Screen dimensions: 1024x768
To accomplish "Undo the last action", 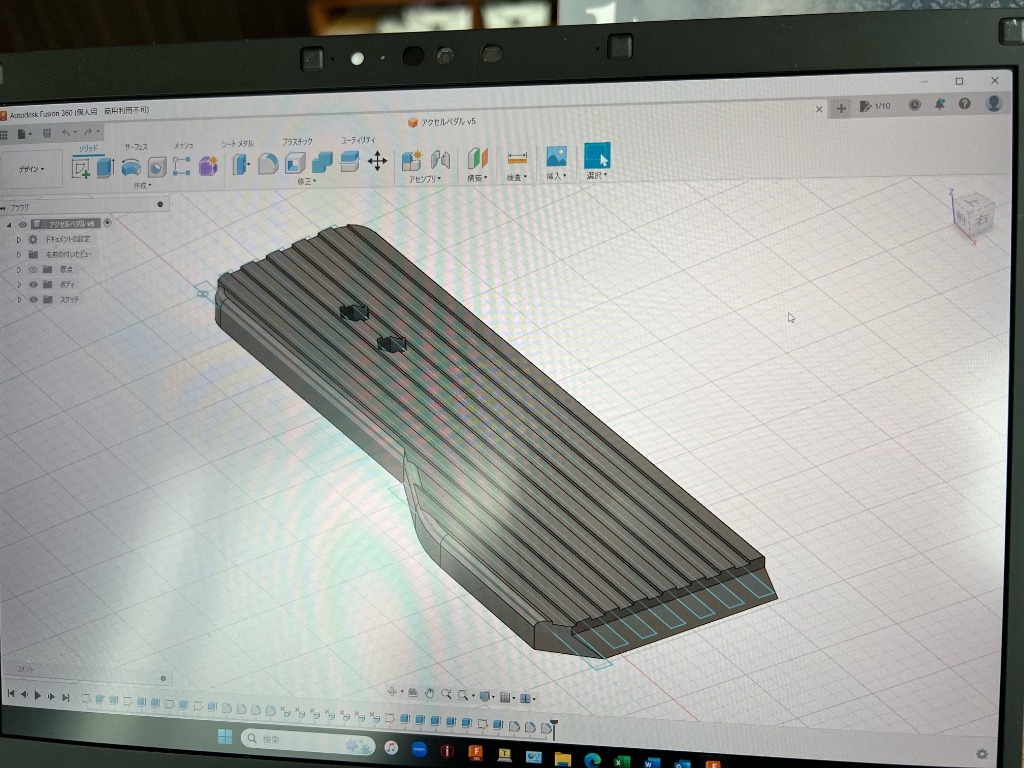I will [x=66, y=133].
